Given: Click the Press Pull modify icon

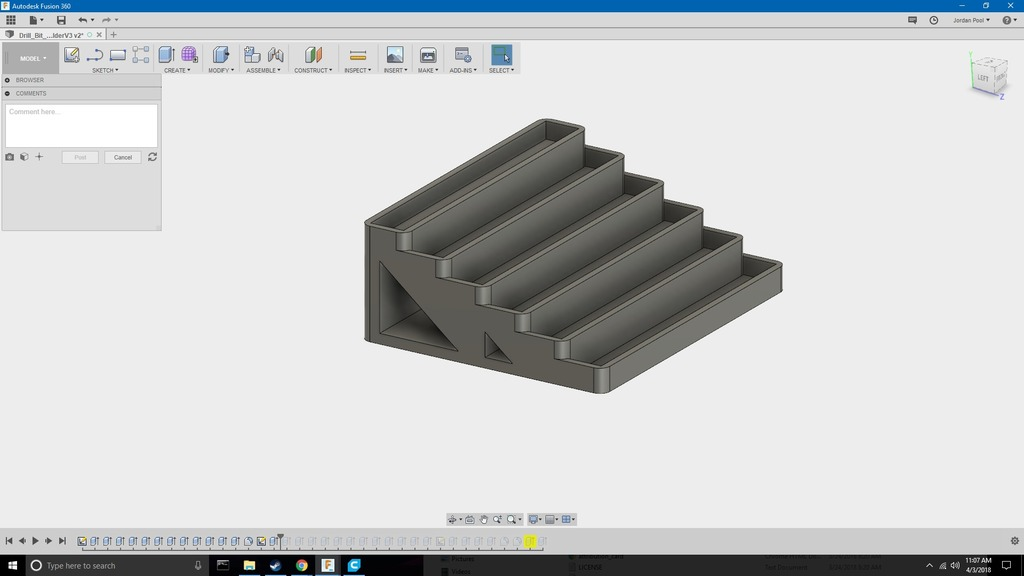Looking at the screenshot, I should click(220, 55).
